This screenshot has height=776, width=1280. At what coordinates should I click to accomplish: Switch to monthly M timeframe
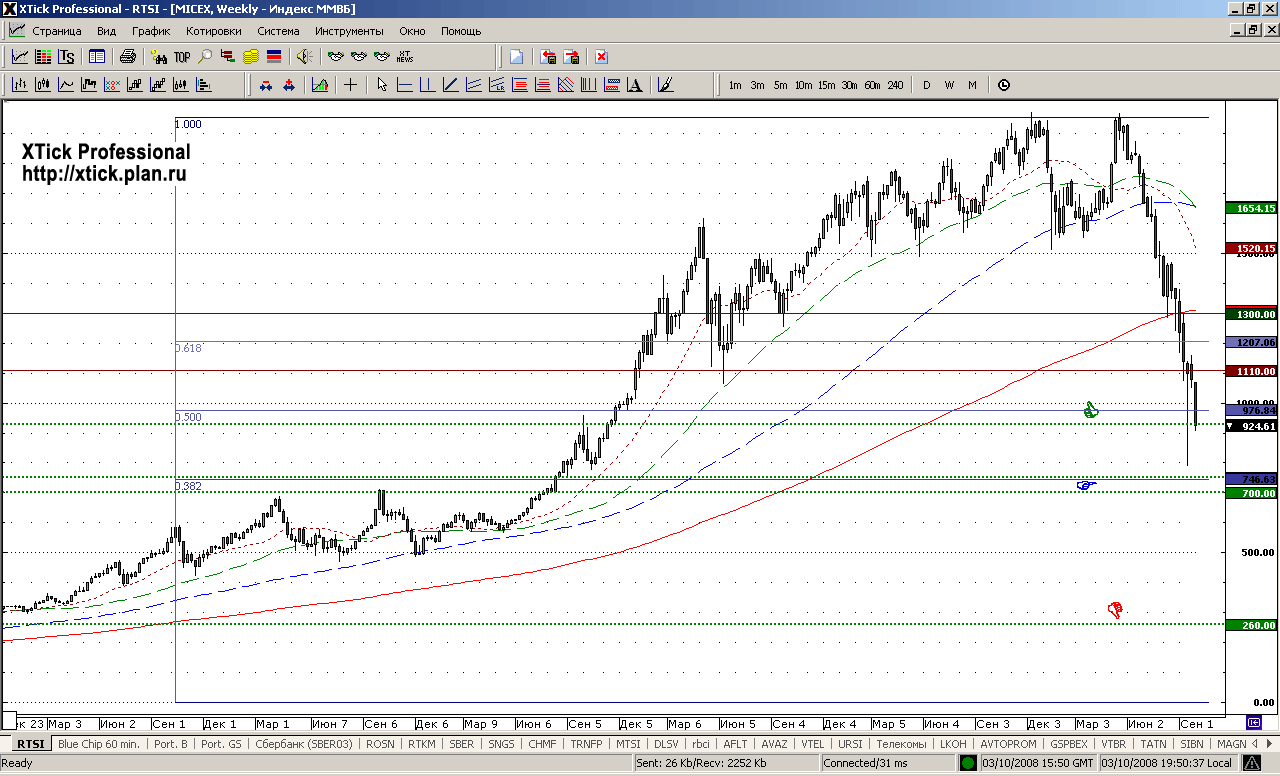tap(972, 85)
